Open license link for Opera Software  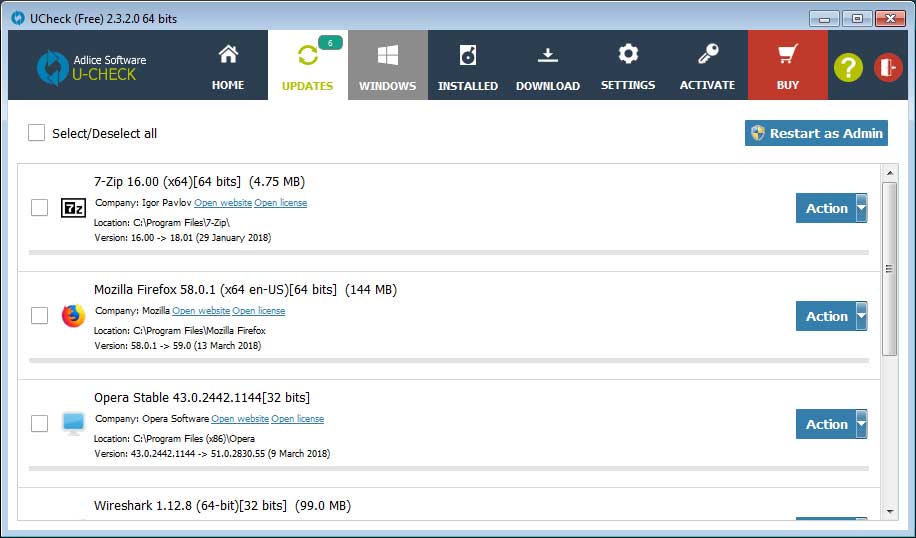click(297, 419)
